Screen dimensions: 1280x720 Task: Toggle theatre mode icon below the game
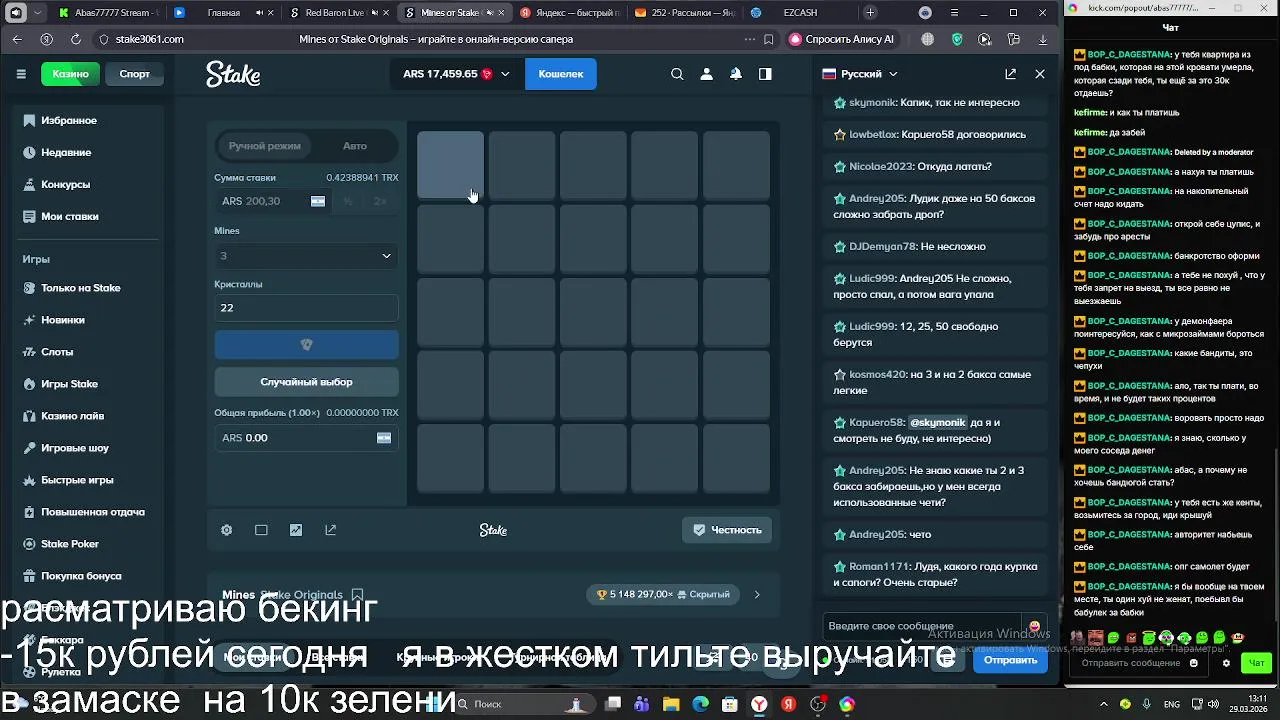click(x=261, y=530)
